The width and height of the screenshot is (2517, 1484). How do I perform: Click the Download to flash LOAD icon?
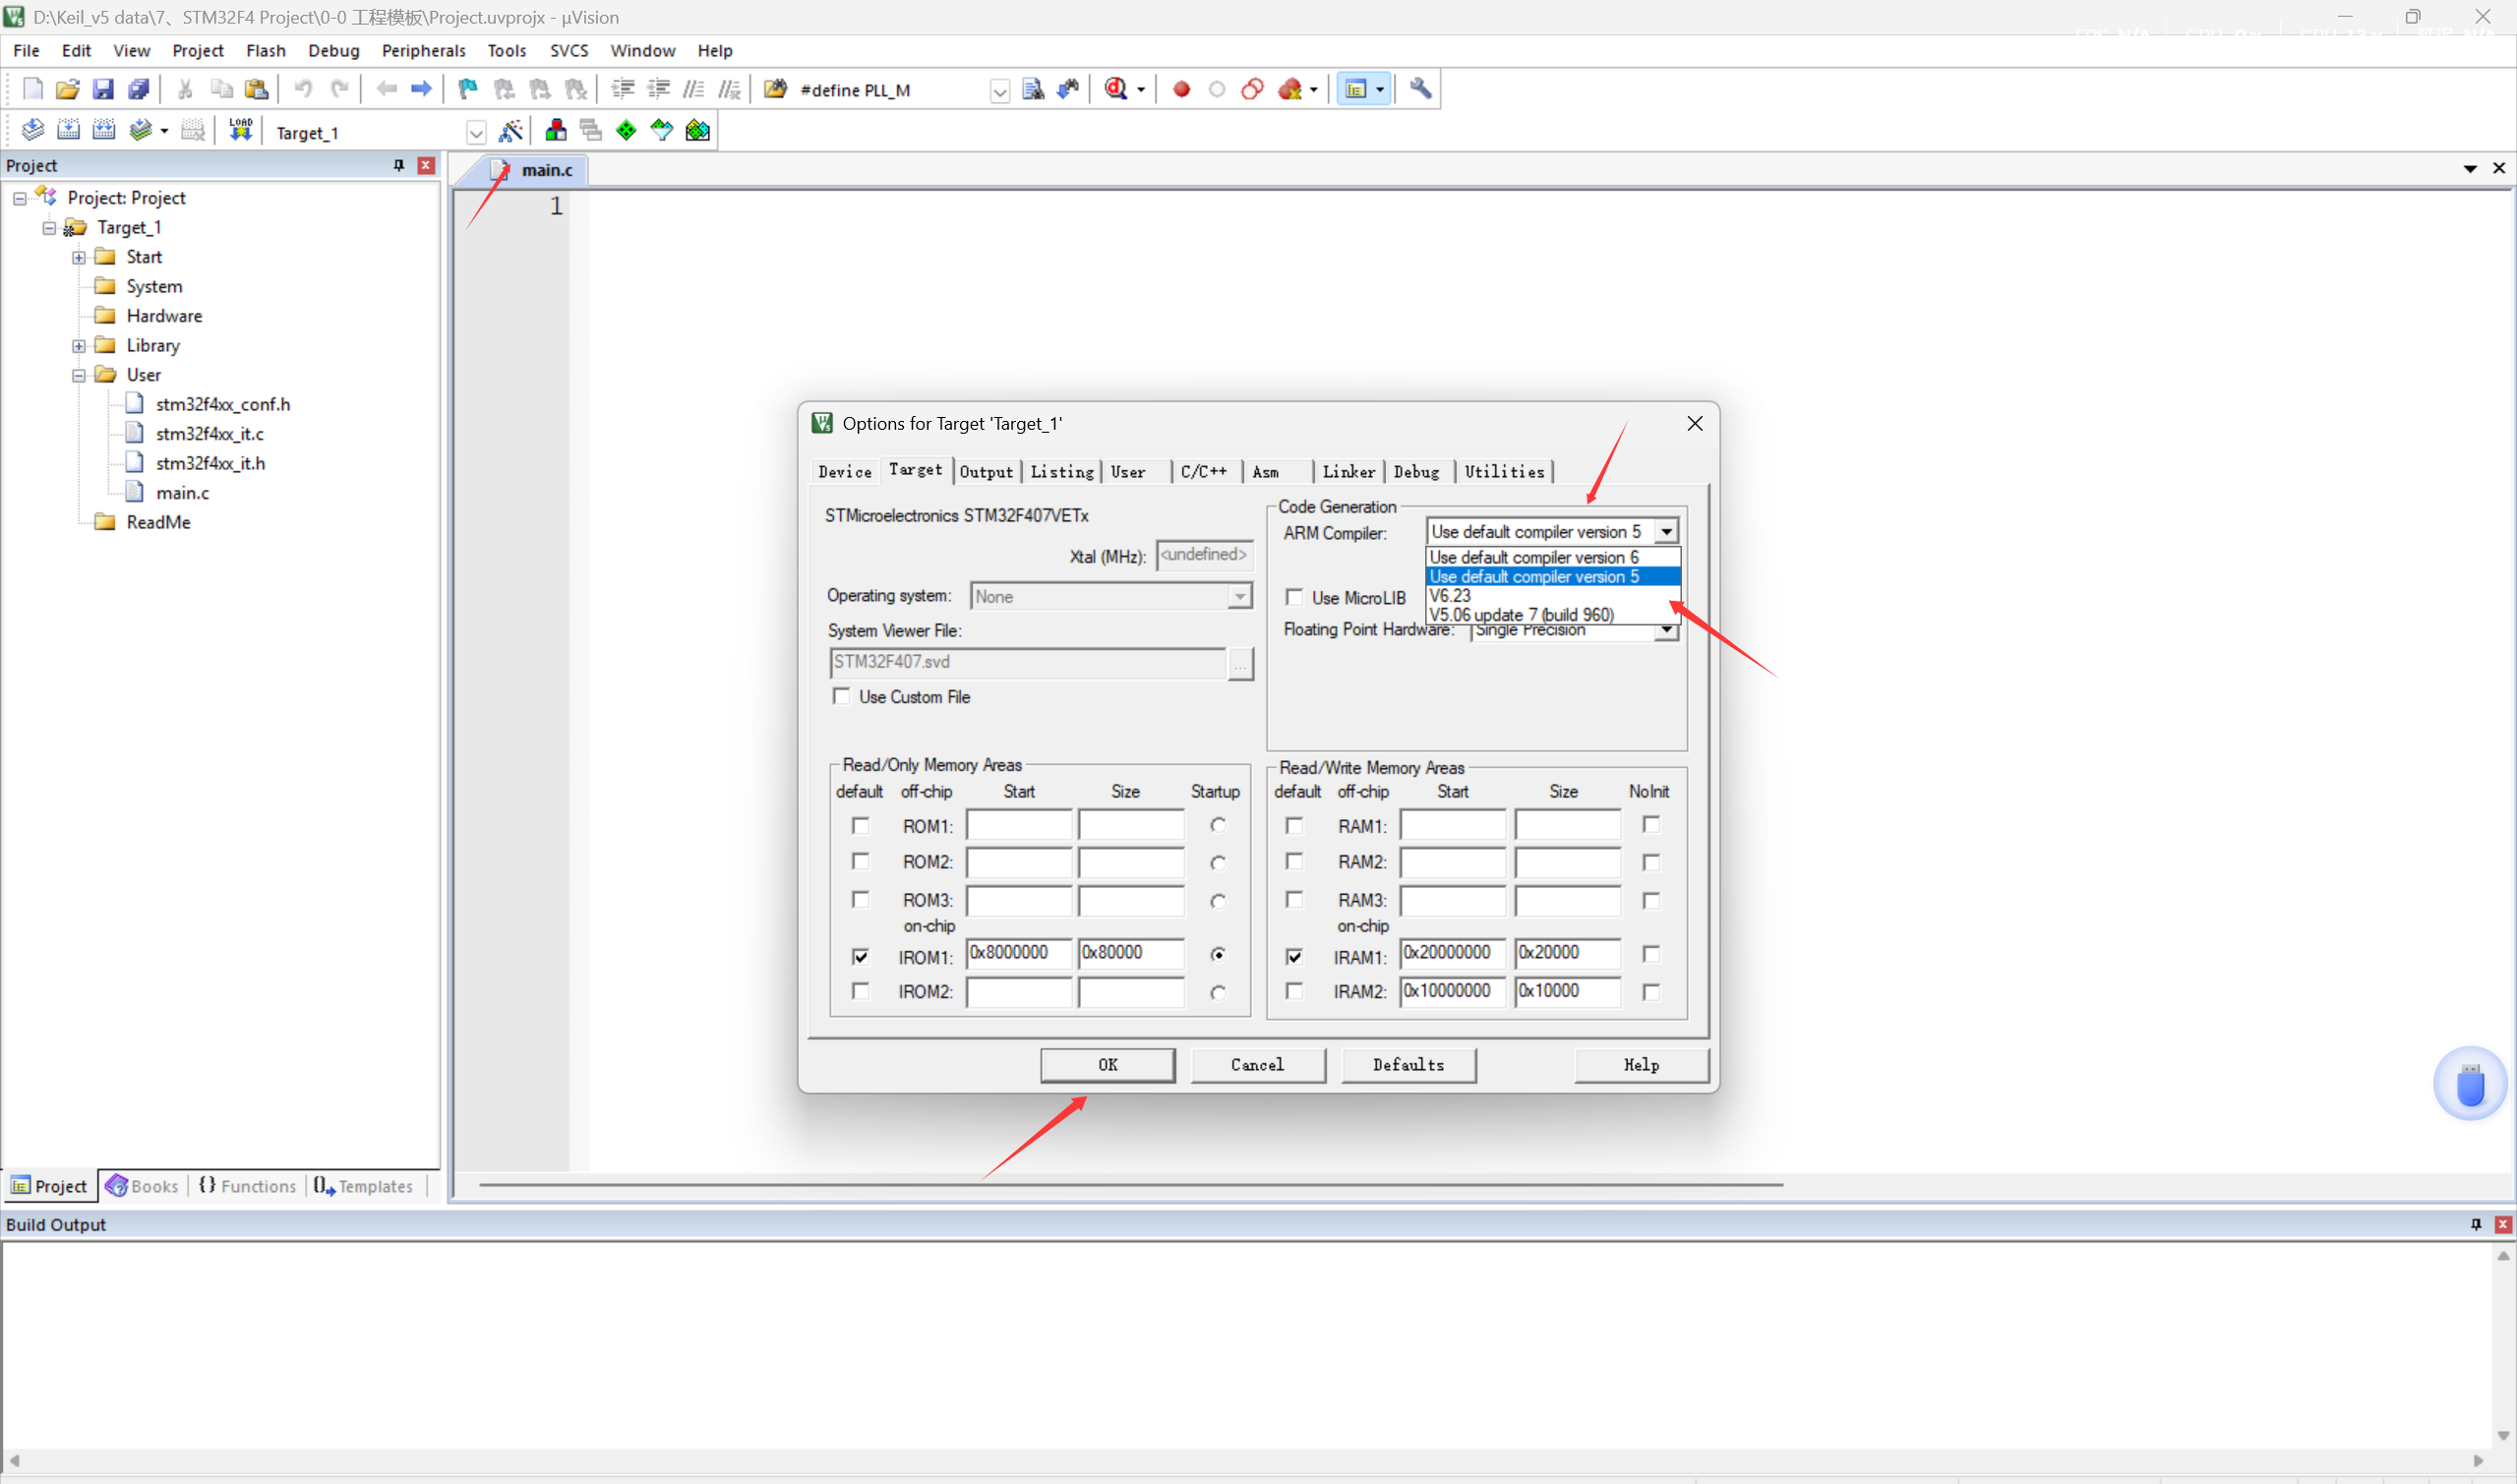241,130
